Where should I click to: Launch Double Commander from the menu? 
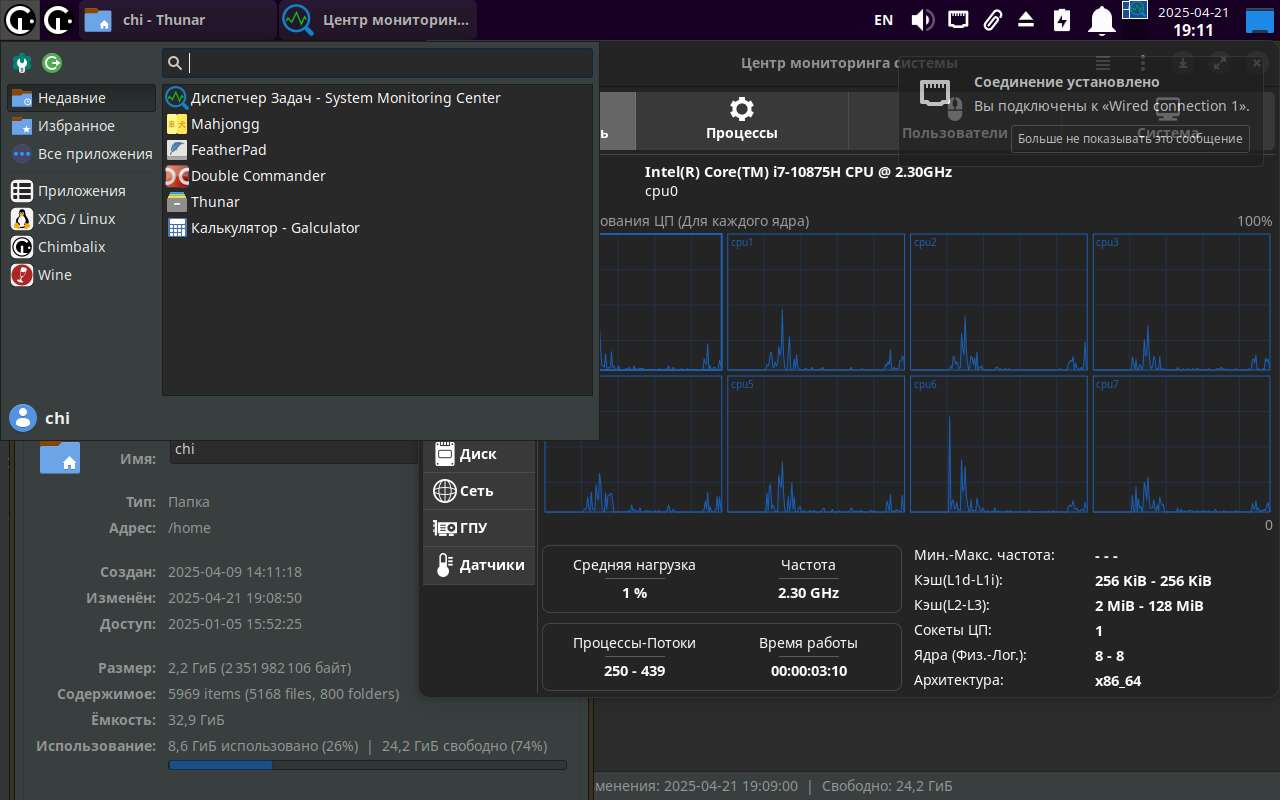pyautogui.click(x=377, y=176)
